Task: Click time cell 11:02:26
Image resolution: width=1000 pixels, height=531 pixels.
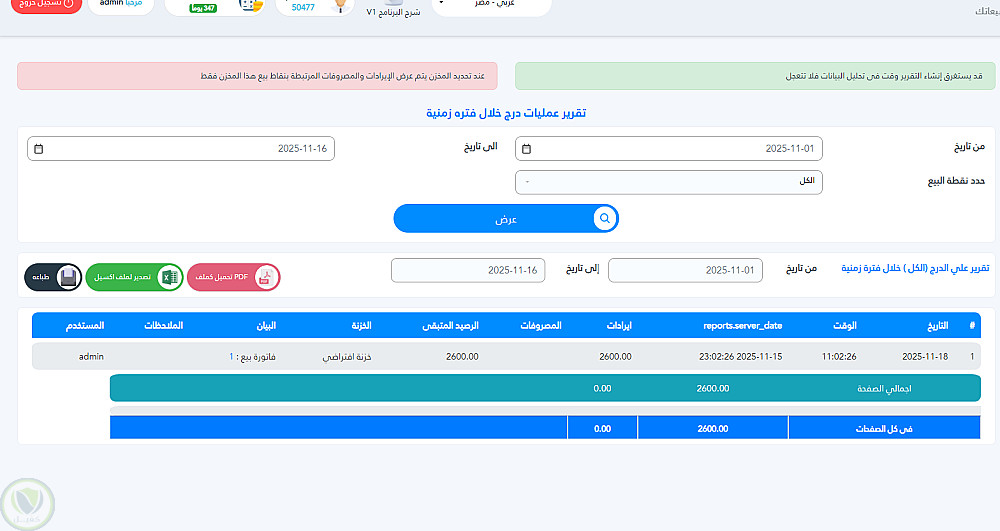Action: click(839, 357)
